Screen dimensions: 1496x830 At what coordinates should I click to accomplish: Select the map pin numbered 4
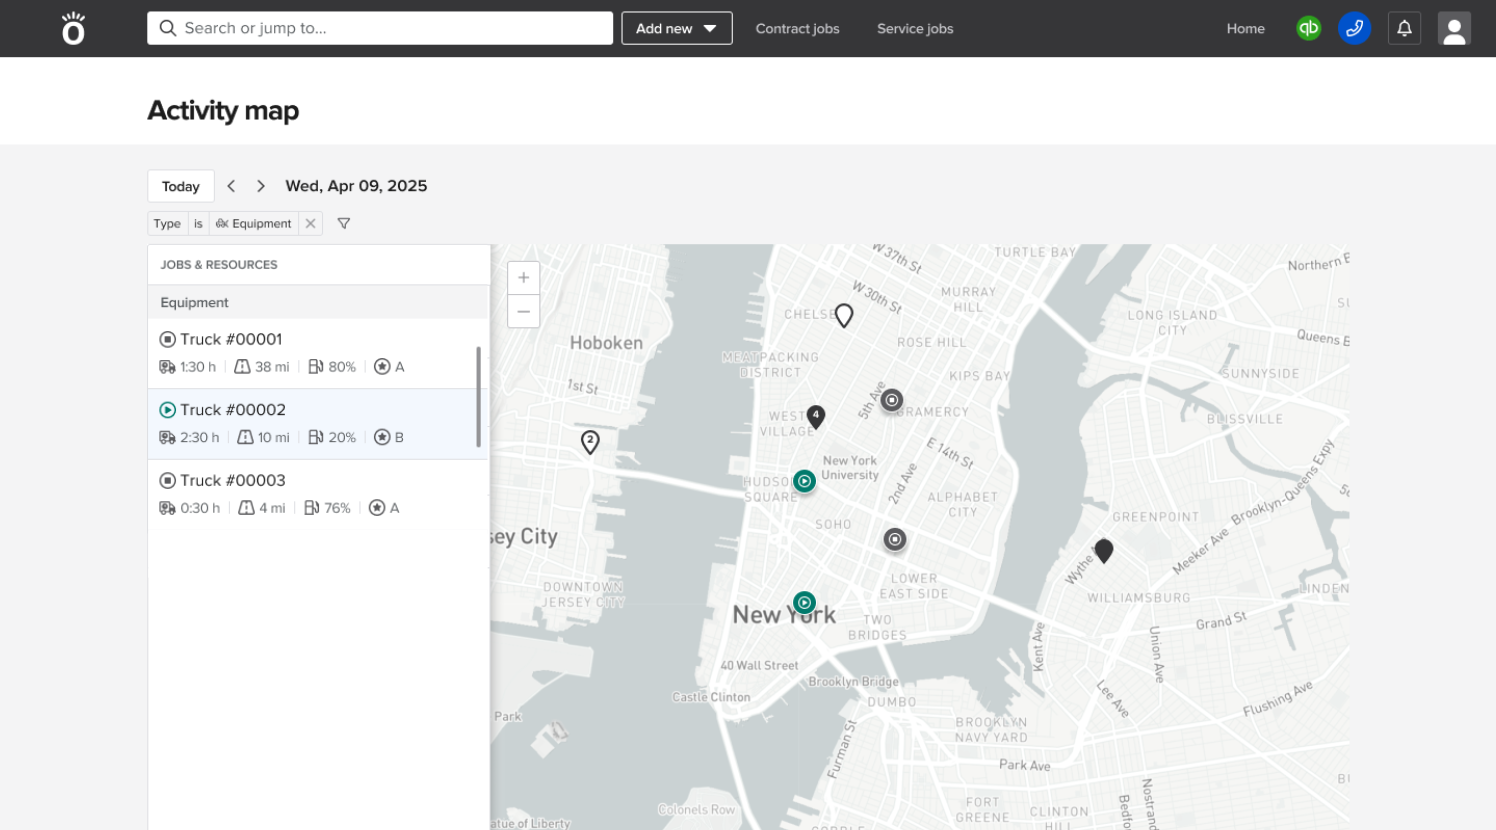(816, 416)
